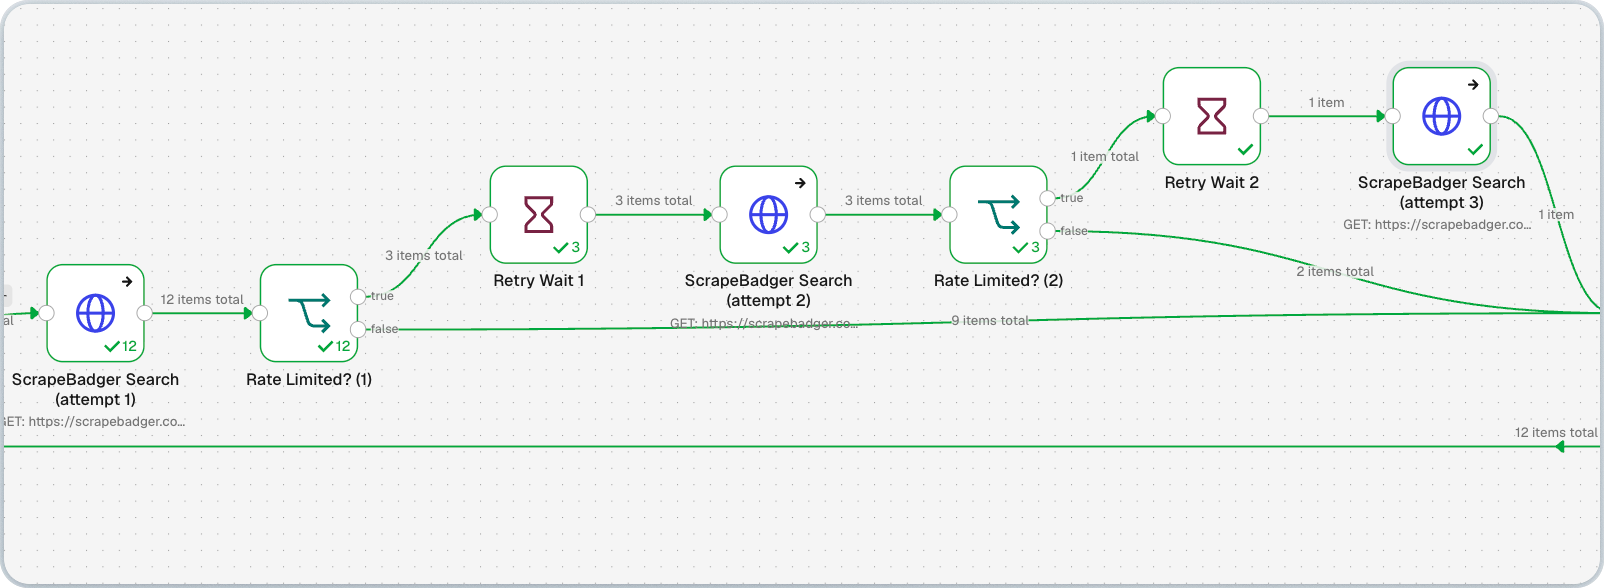Viewport: 1604px width, 588px height.
Task: Click the 'Rate Limited? (1)' node title
Action: click(309, 379)
